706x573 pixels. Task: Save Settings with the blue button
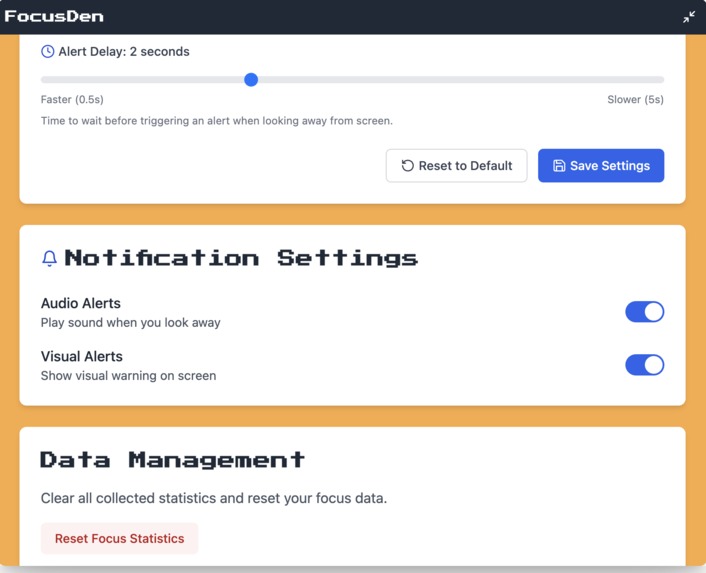601,166
